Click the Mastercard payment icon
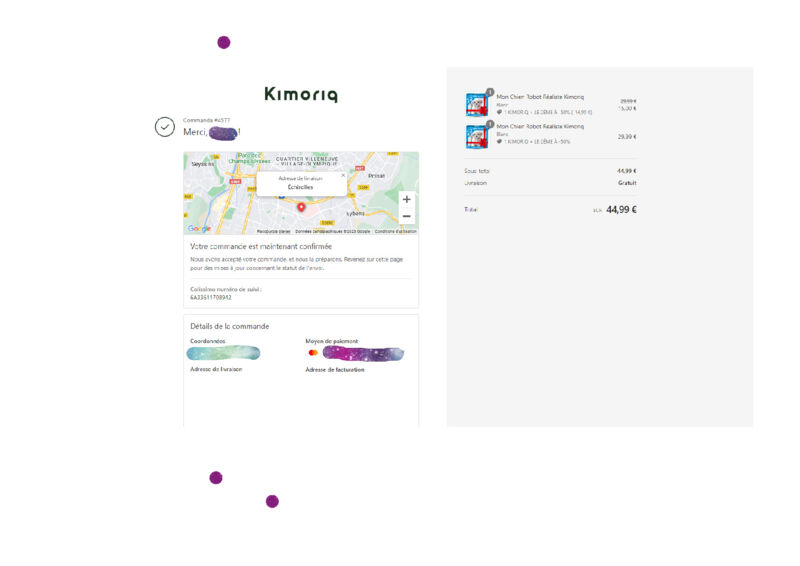The image size is (800, 566). pyautogui.click(x=313, y=353)
